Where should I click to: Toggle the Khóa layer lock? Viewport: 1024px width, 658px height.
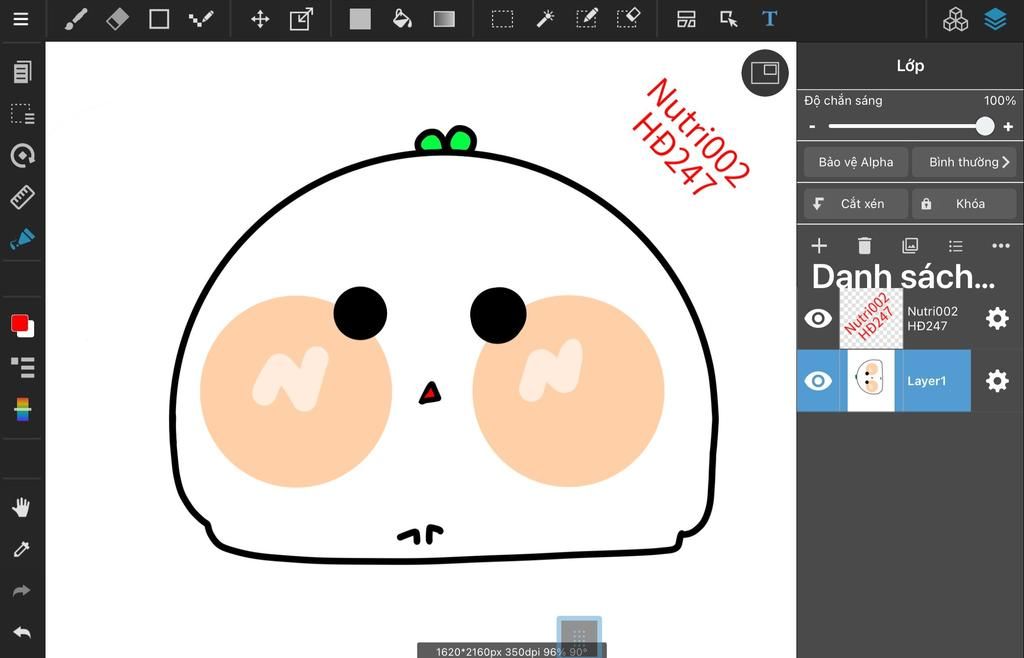click(964, 204)
